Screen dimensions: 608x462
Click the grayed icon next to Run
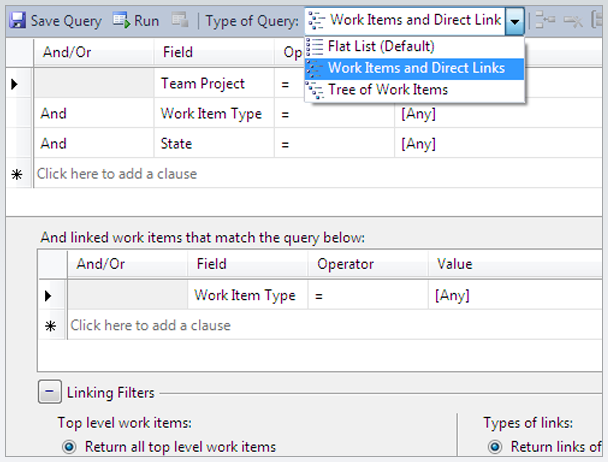179,20
